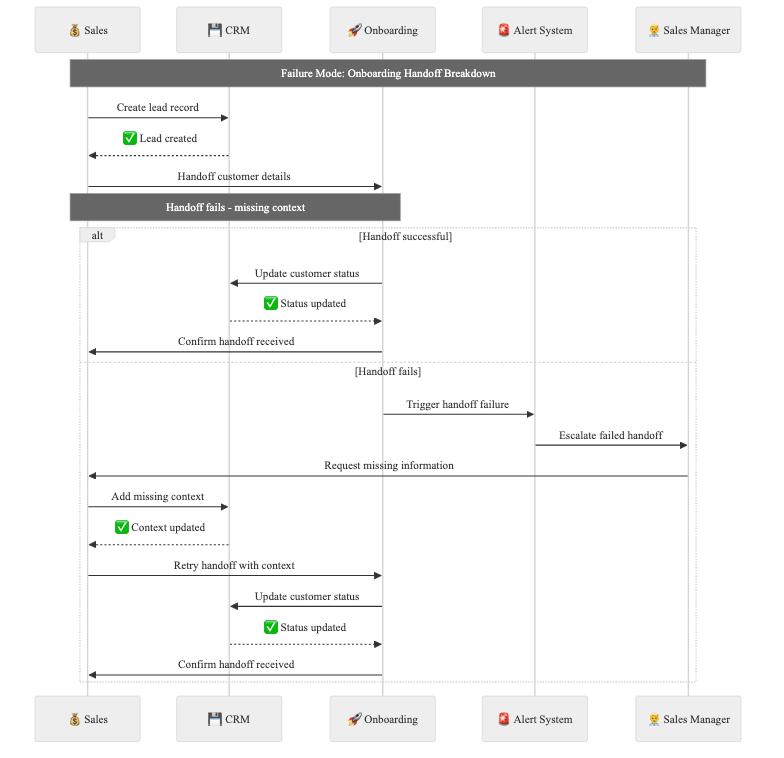Click the "Handoff fails - missing context" note

tap(235, 207)
